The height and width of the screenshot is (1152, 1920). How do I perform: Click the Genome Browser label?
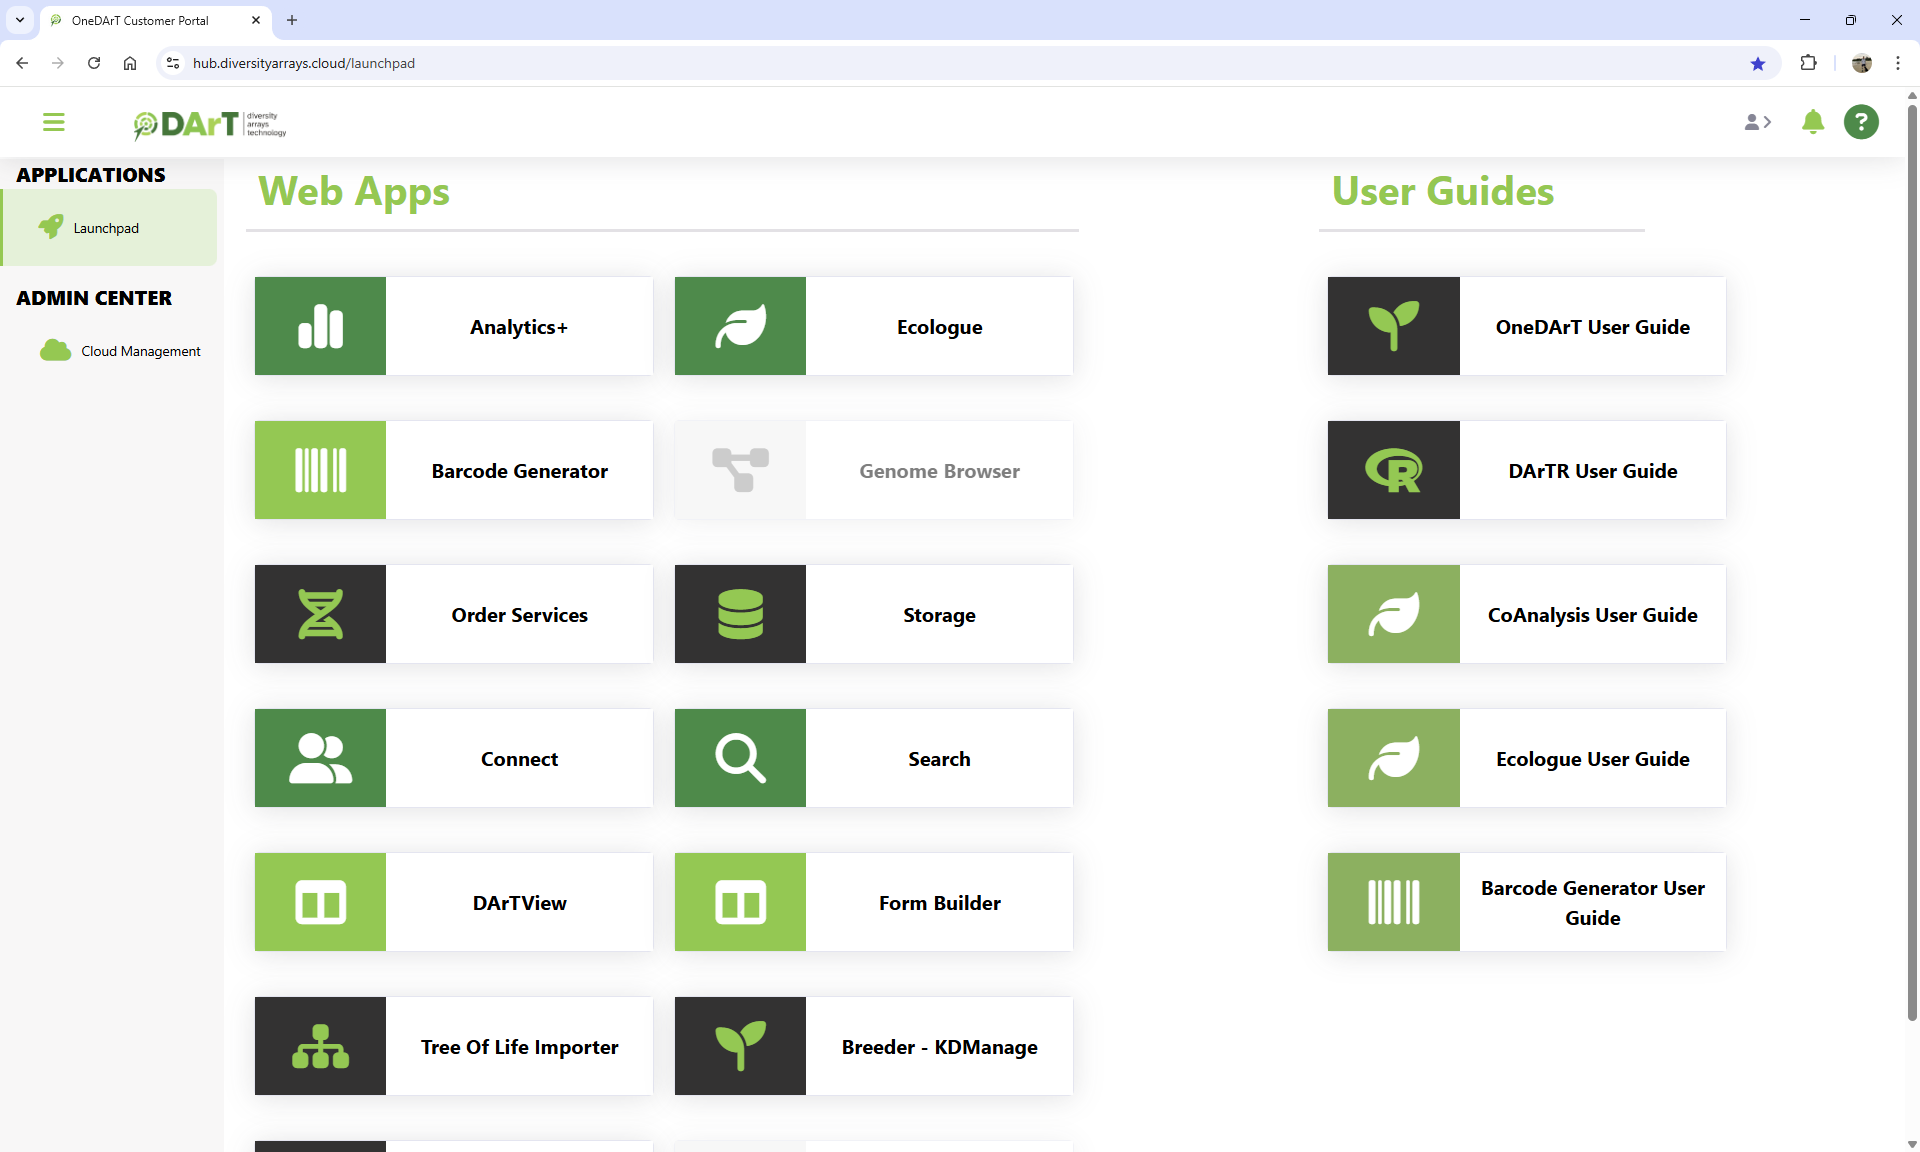(x=939, y=471)
